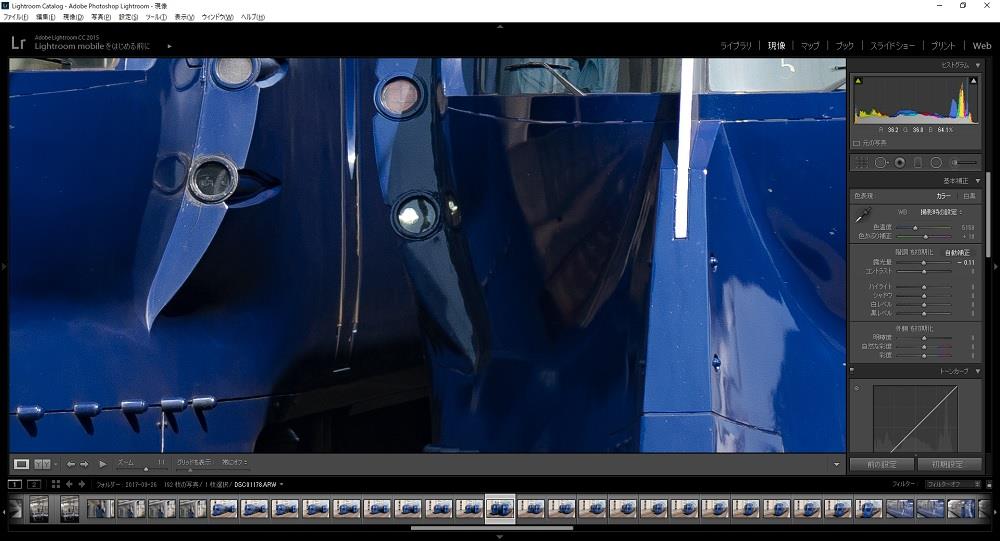This screenshot has width=1000, height=541.
Task: Pick the white balance eyedropper
Action: [864, 214]
